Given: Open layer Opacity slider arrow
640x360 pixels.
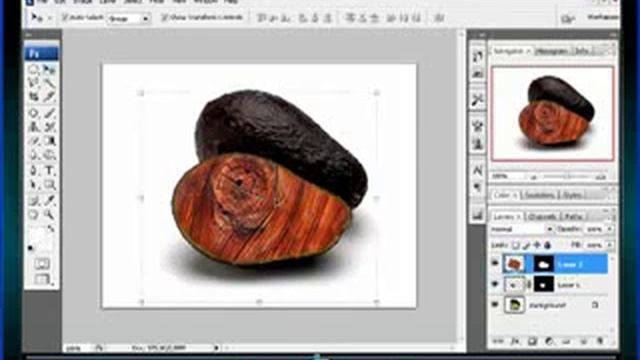Looking at the screenshot, I should (609, 230).
